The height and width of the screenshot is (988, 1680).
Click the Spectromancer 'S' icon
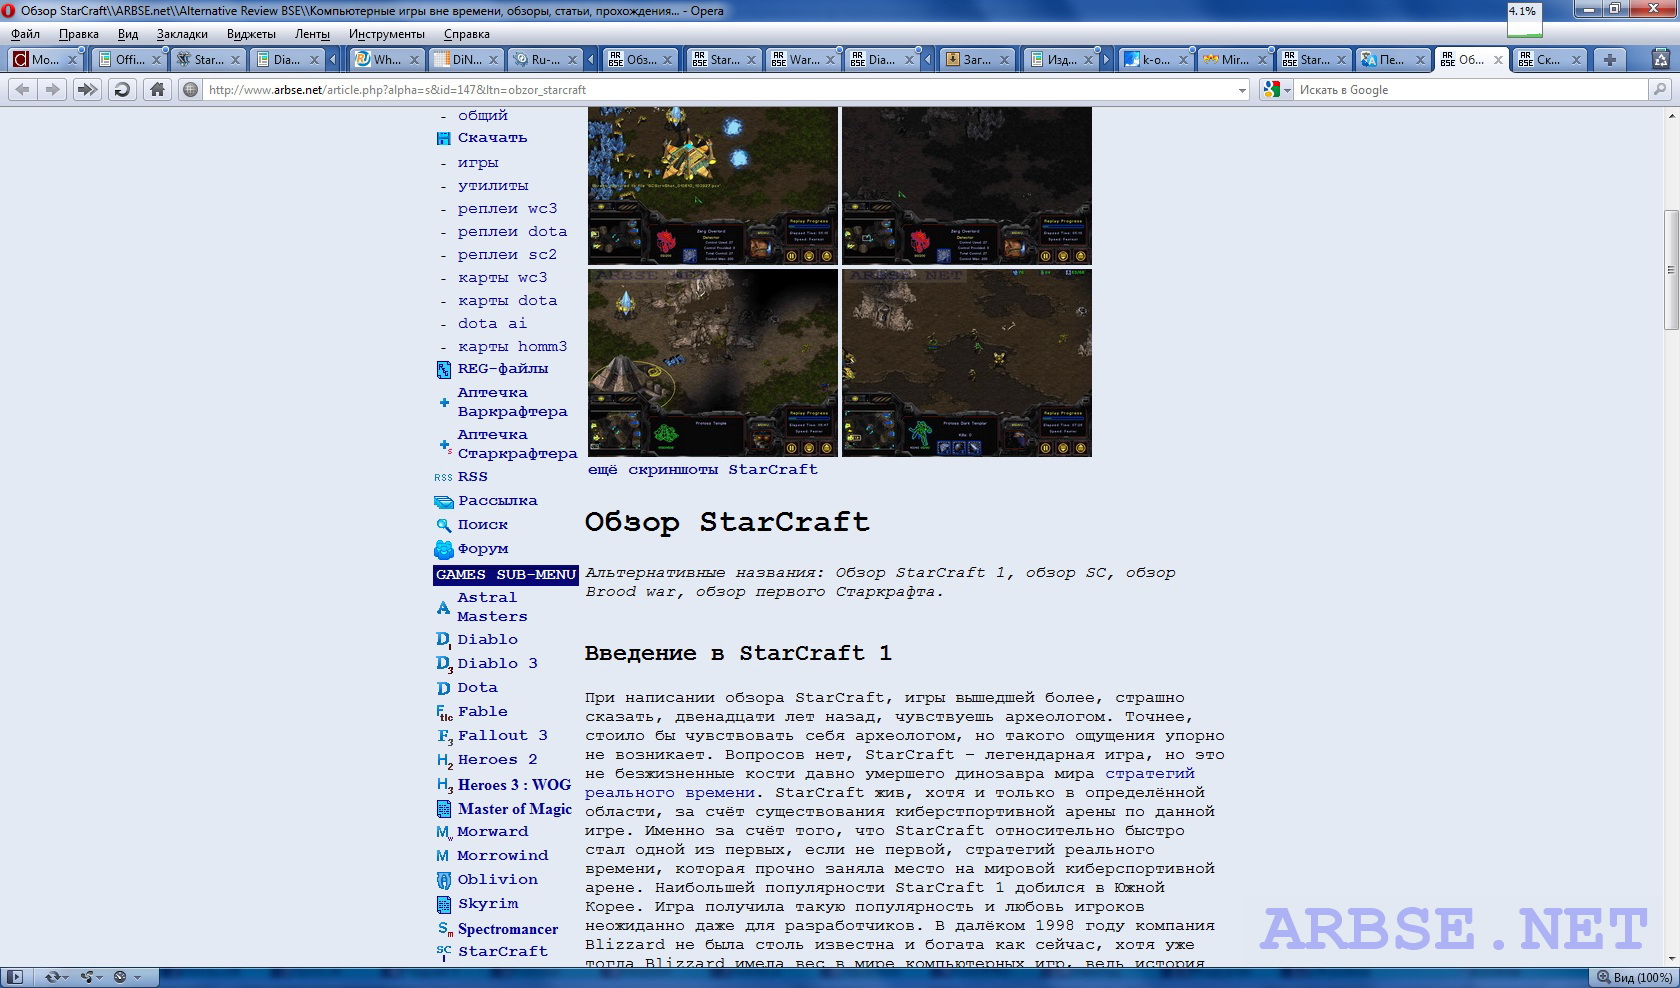click(444, 929)
